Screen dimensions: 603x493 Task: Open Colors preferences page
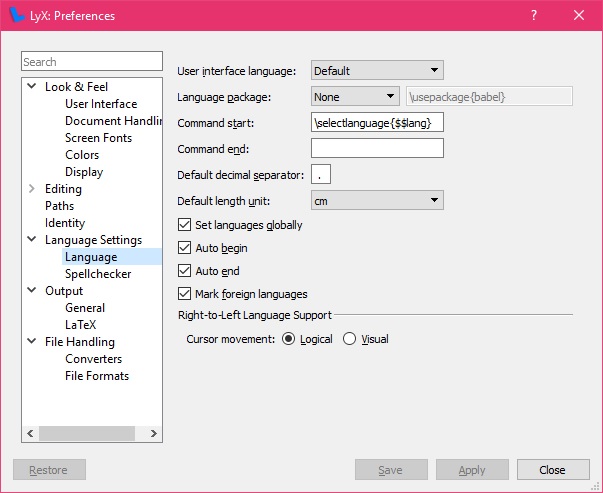82,155
